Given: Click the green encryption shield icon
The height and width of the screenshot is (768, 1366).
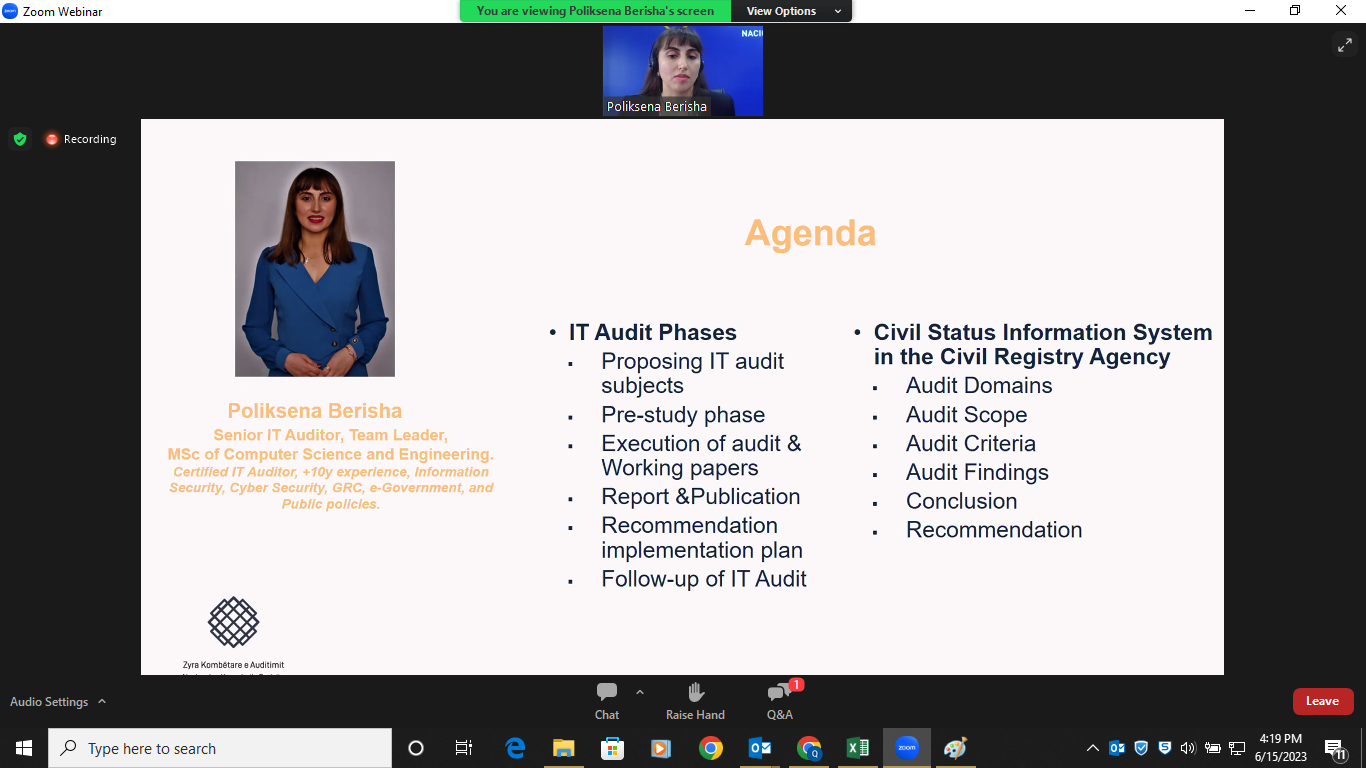Looking at the screenshot, I should [20, 139].
